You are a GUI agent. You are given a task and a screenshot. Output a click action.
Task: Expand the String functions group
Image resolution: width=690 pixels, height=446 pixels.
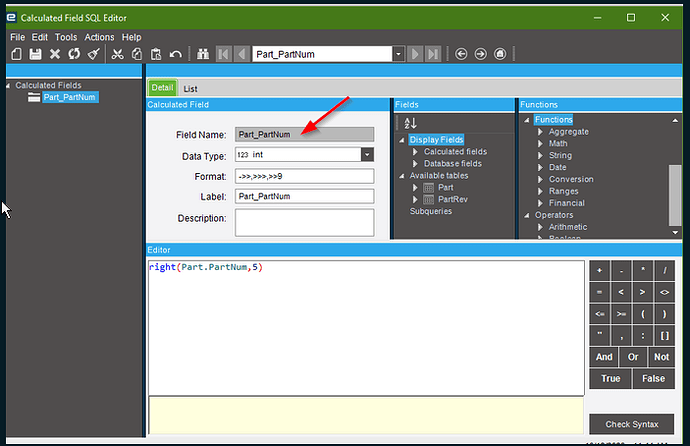[x=540, y=155]
